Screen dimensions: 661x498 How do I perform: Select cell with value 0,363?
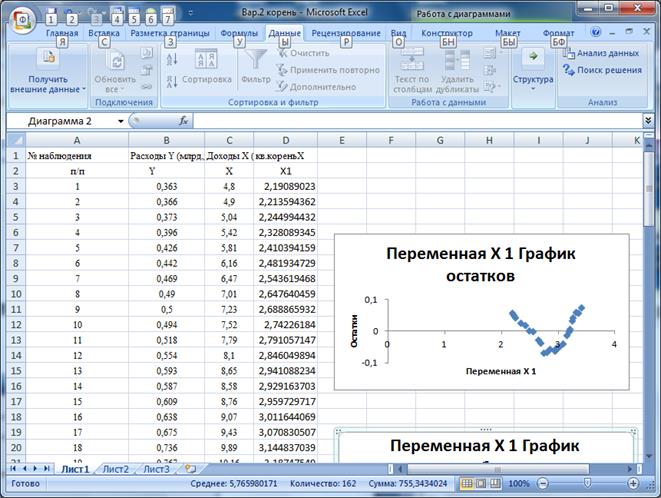pyautogui.click(x=167, y=186)
